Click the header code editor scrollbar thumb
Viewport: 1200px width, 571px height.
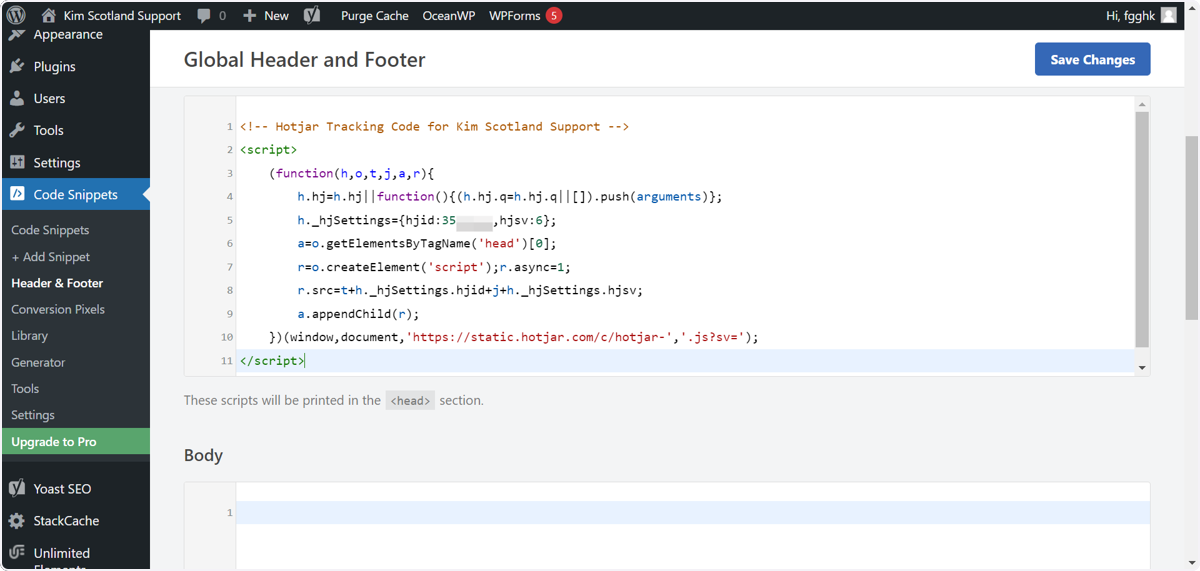tap(1142, 230)
